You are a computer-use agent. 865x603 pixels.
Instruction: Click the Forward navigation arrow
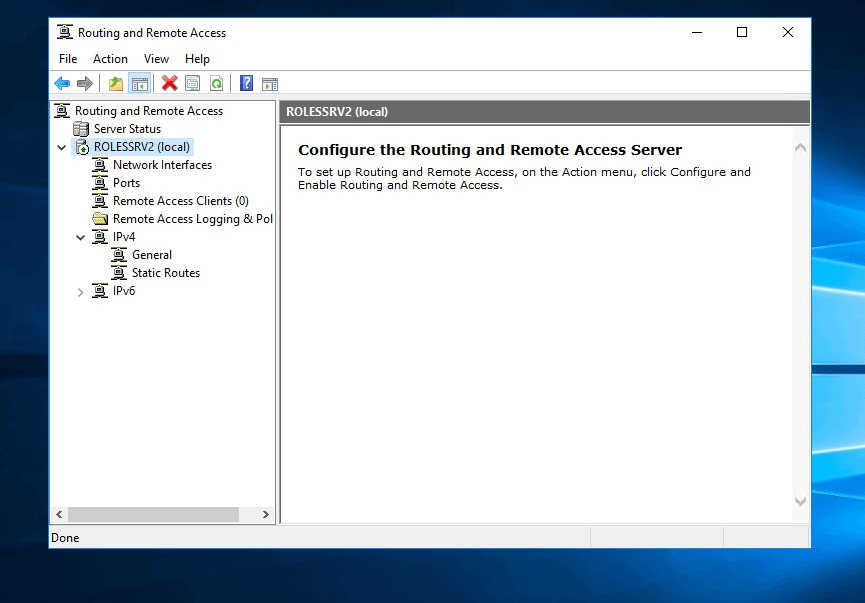coord(86,83)
